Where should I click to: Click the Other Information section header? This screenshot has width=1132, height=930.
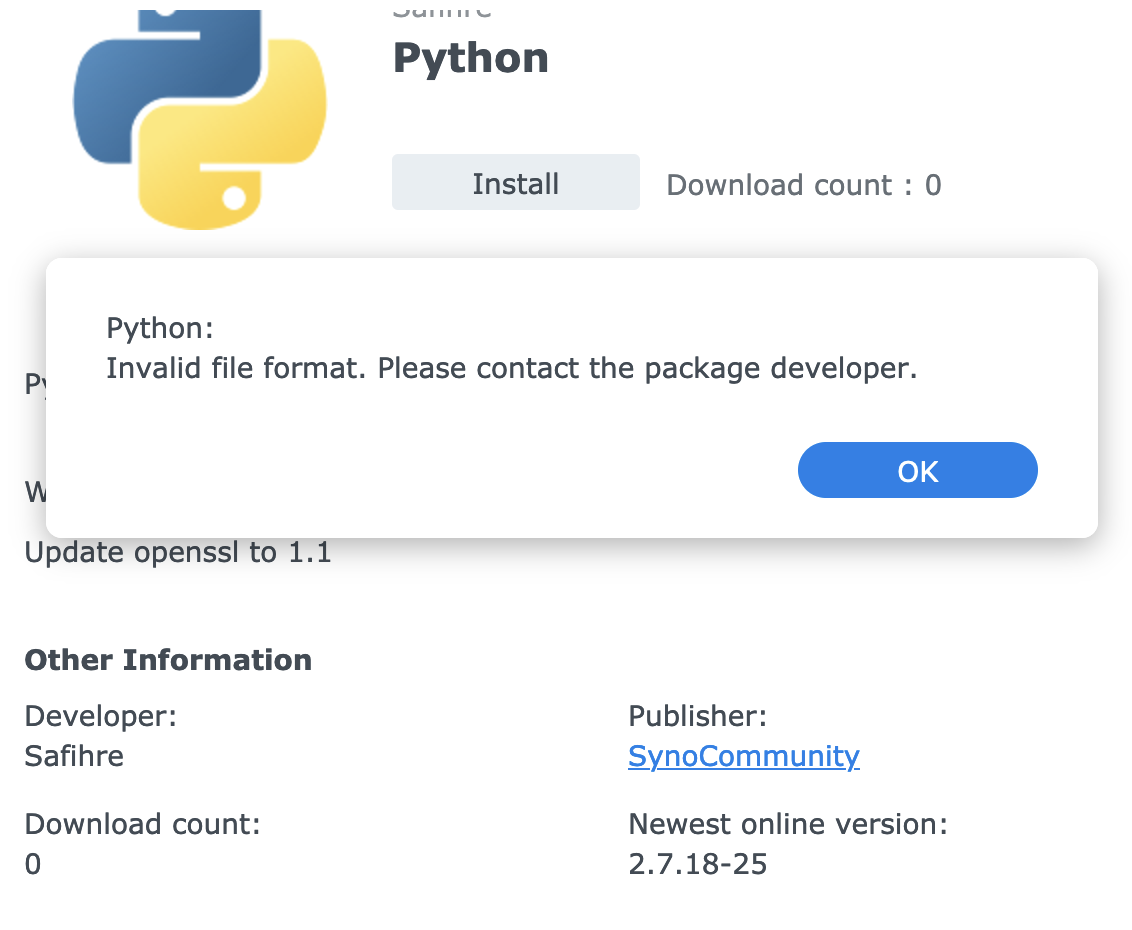(168, 660)
